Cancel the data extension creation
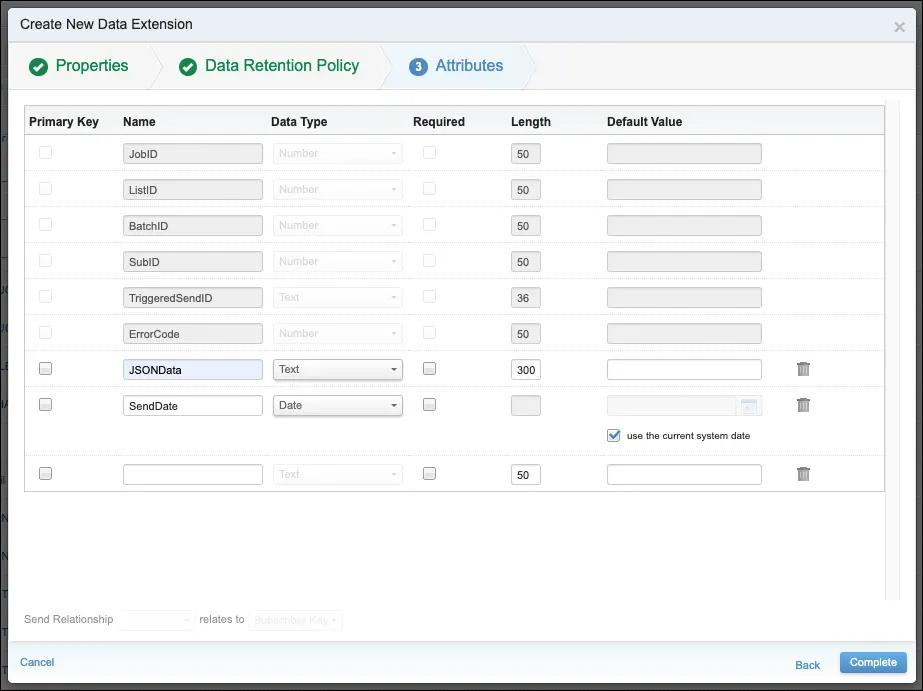Screen dimensions: 923x691 37,662
